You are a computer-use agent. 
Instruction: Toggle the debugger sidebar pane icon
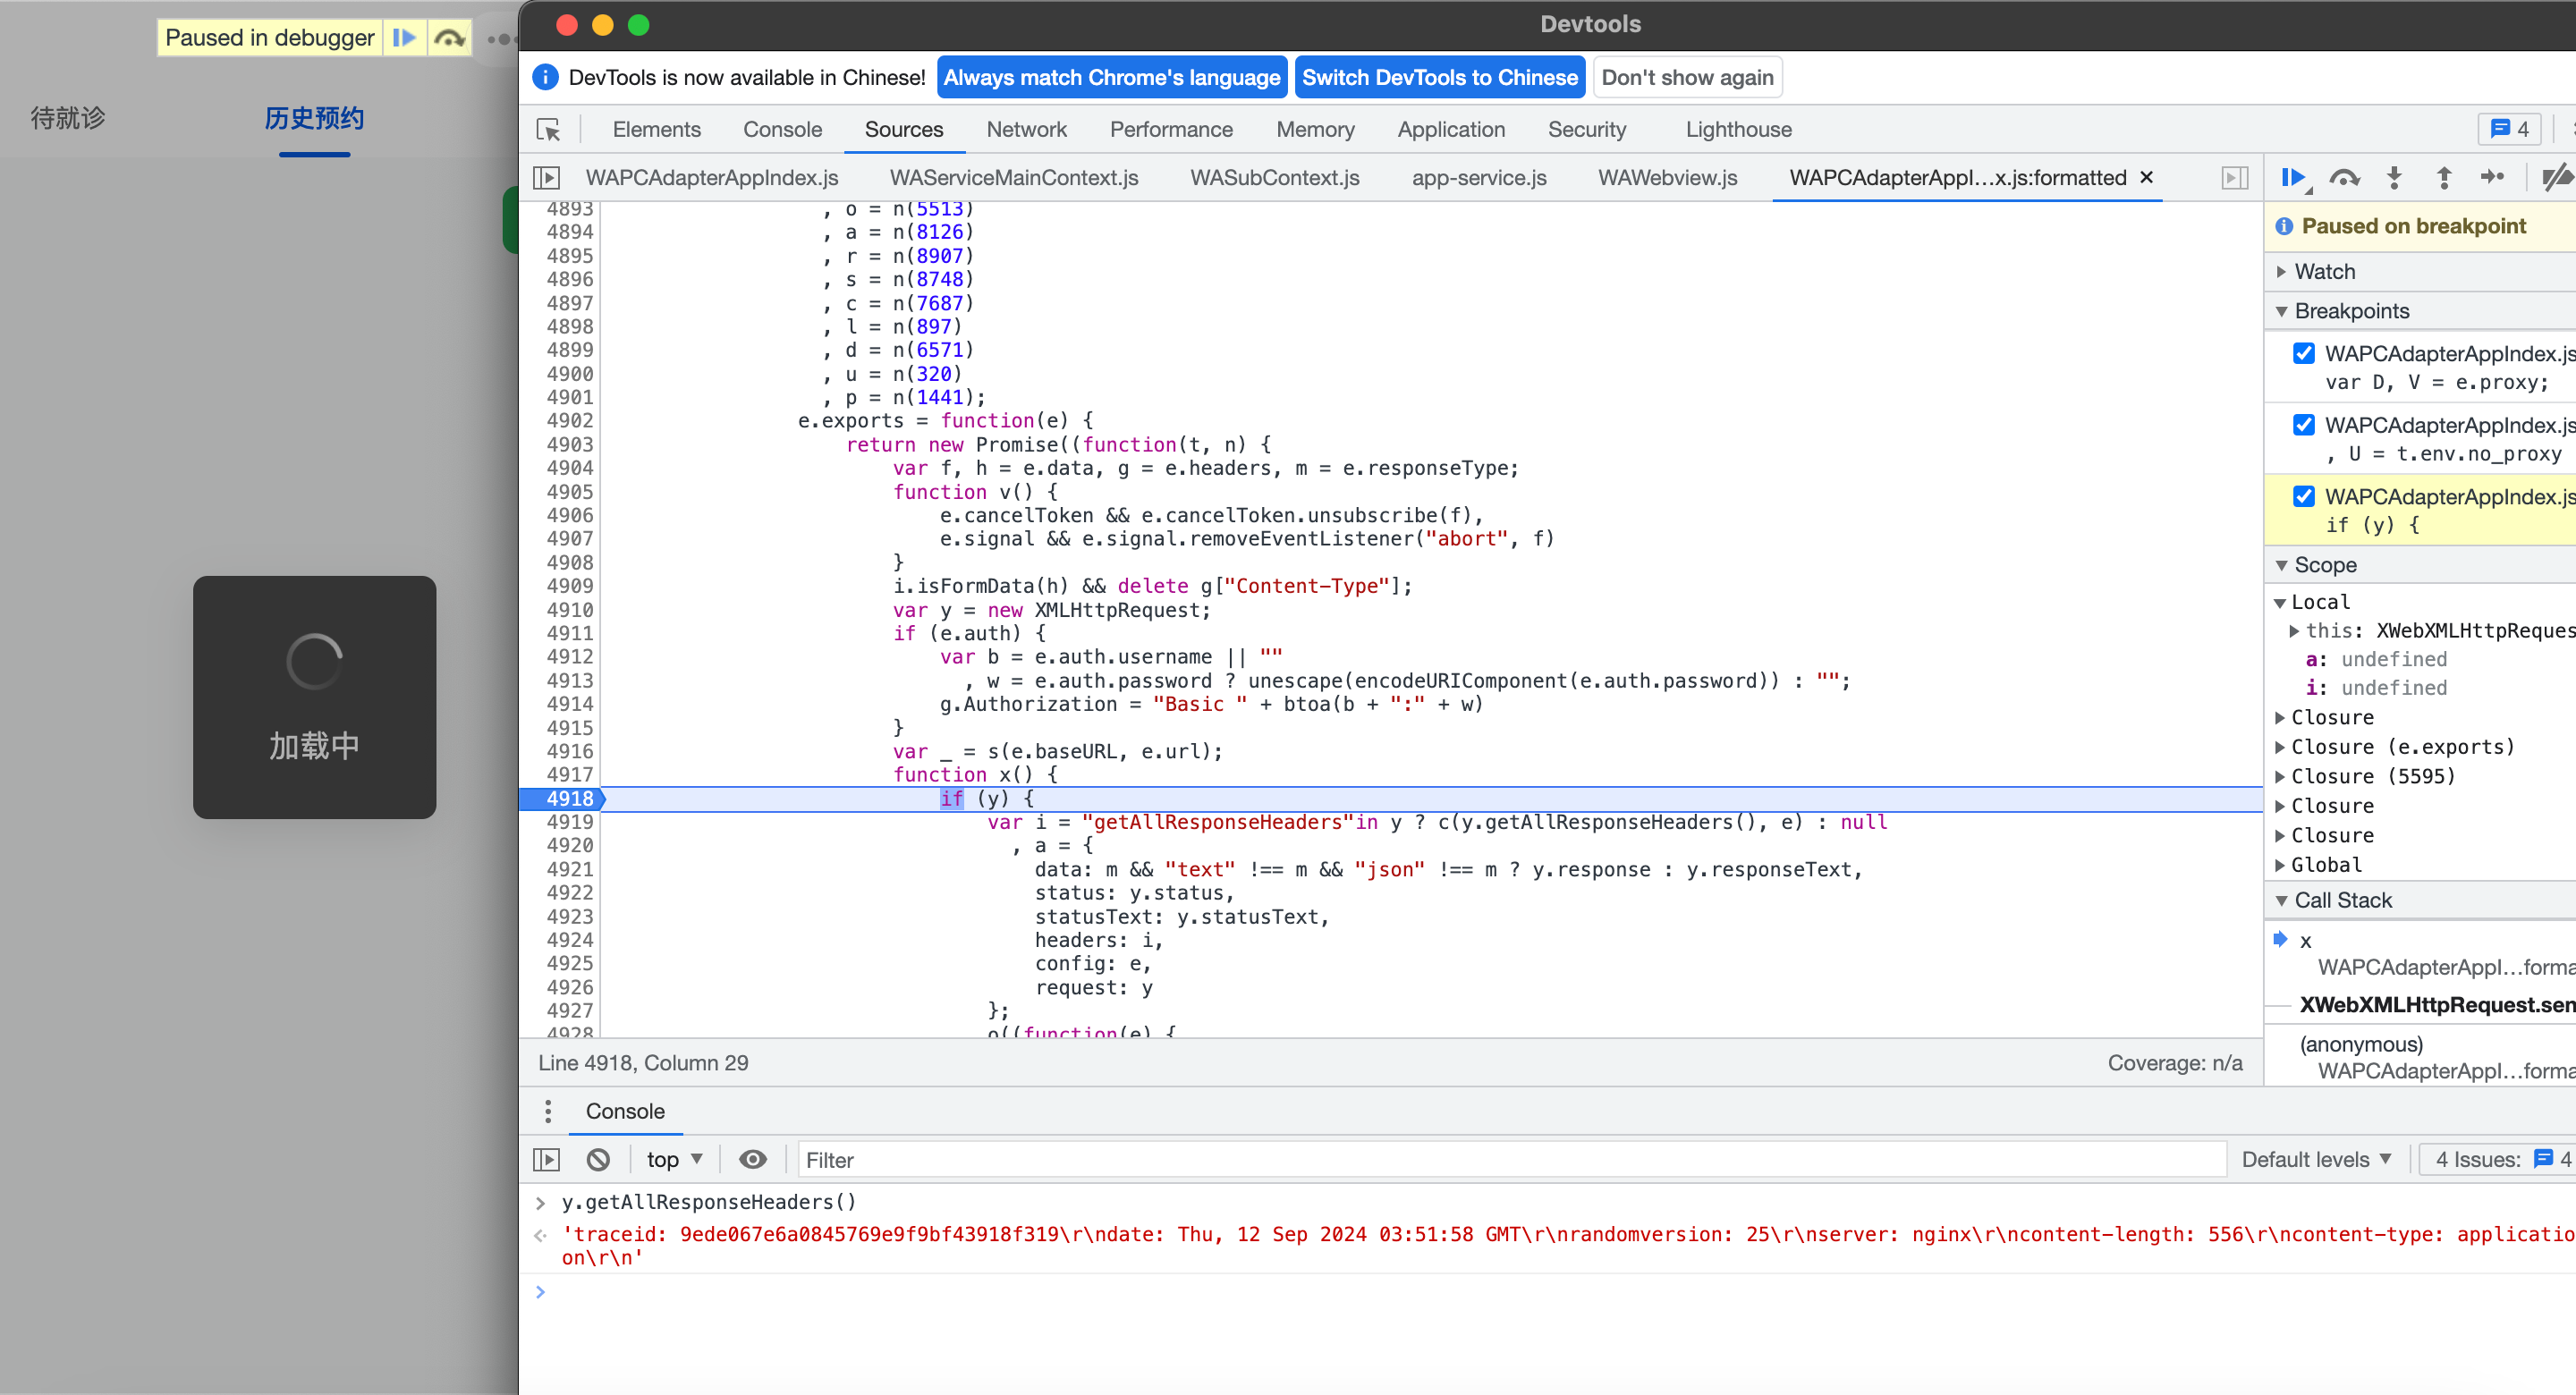[x=2235, y=178]
